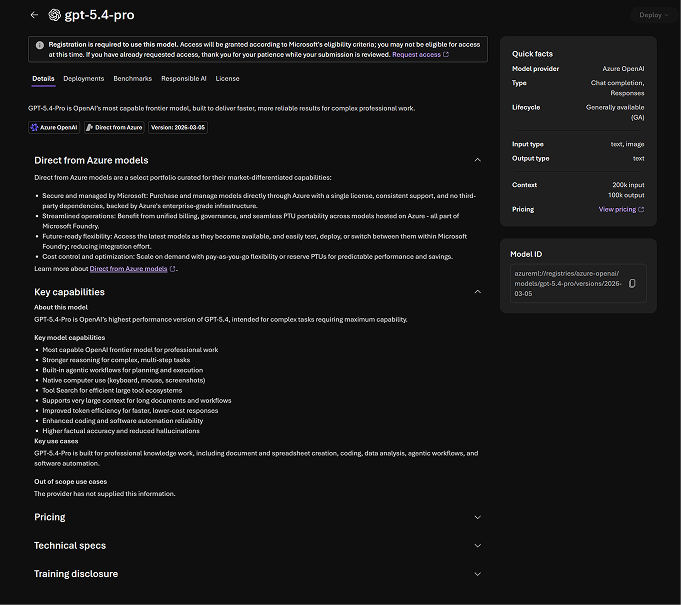Collapse the Key capabilities section
The width and height of the screenshot is (681, 605).
coord(478,292)
